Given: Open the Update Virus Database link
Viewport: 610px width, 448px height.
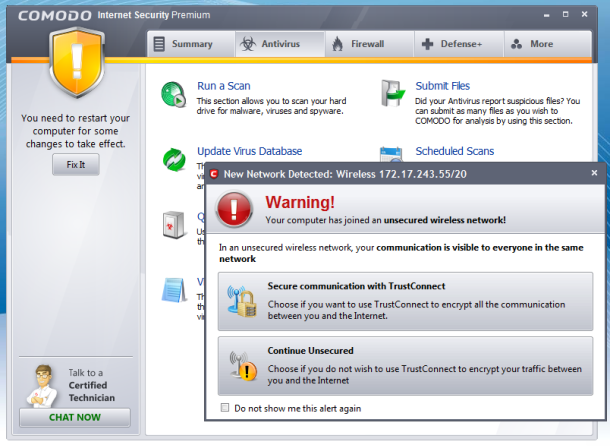Looking at the screenshot, I should tap(249, 151).
